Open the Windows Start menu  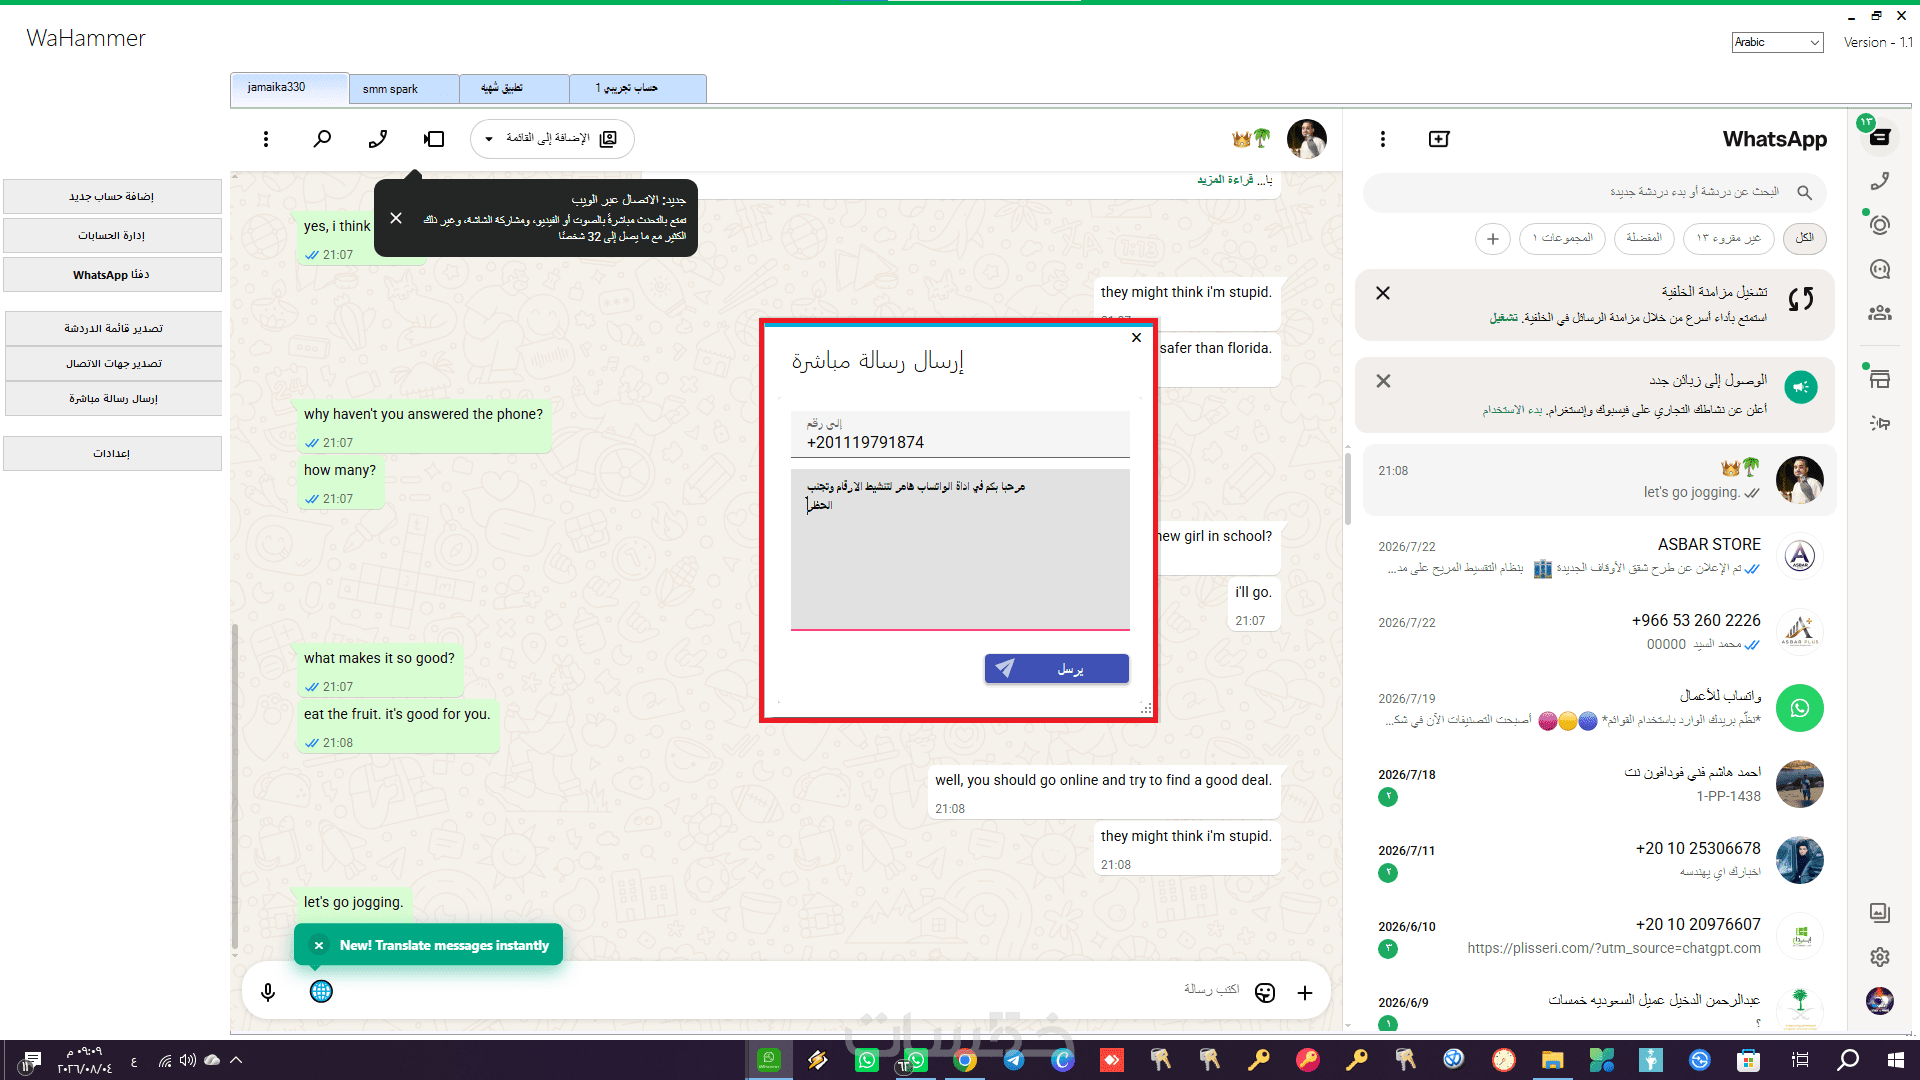[1896, 1060]
